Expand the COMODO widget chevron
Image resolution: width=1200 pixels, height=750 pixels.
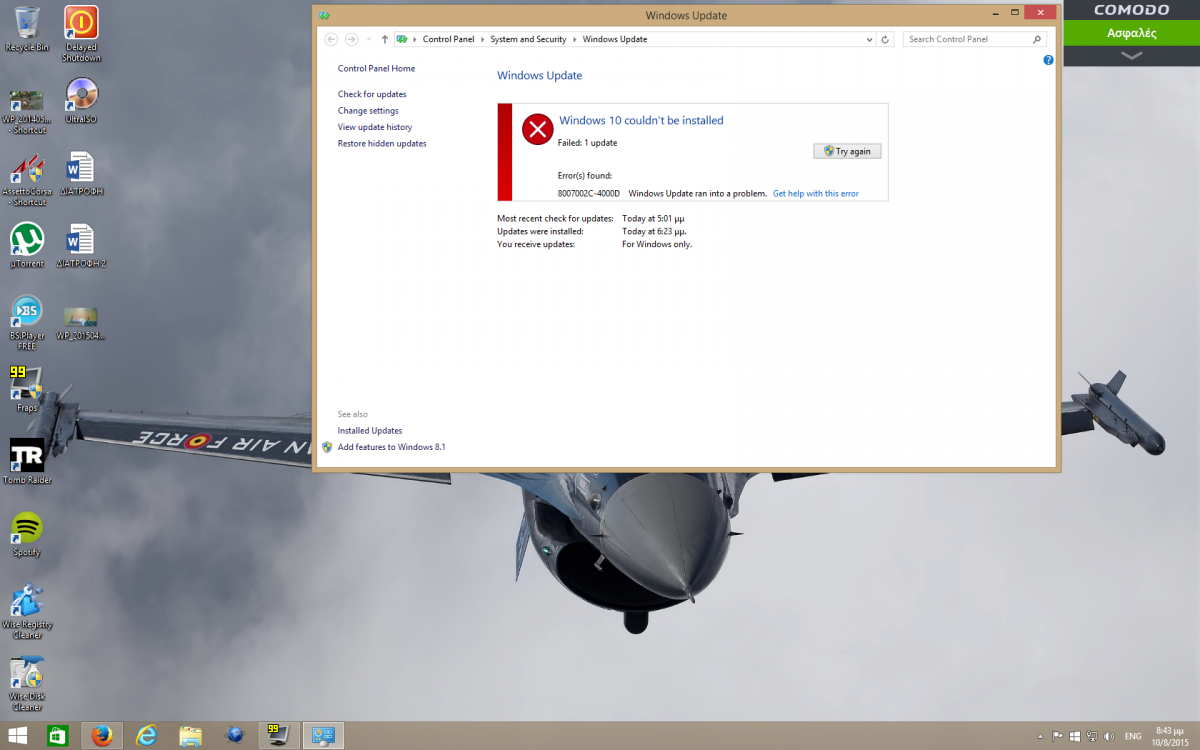pos(1131,56)
